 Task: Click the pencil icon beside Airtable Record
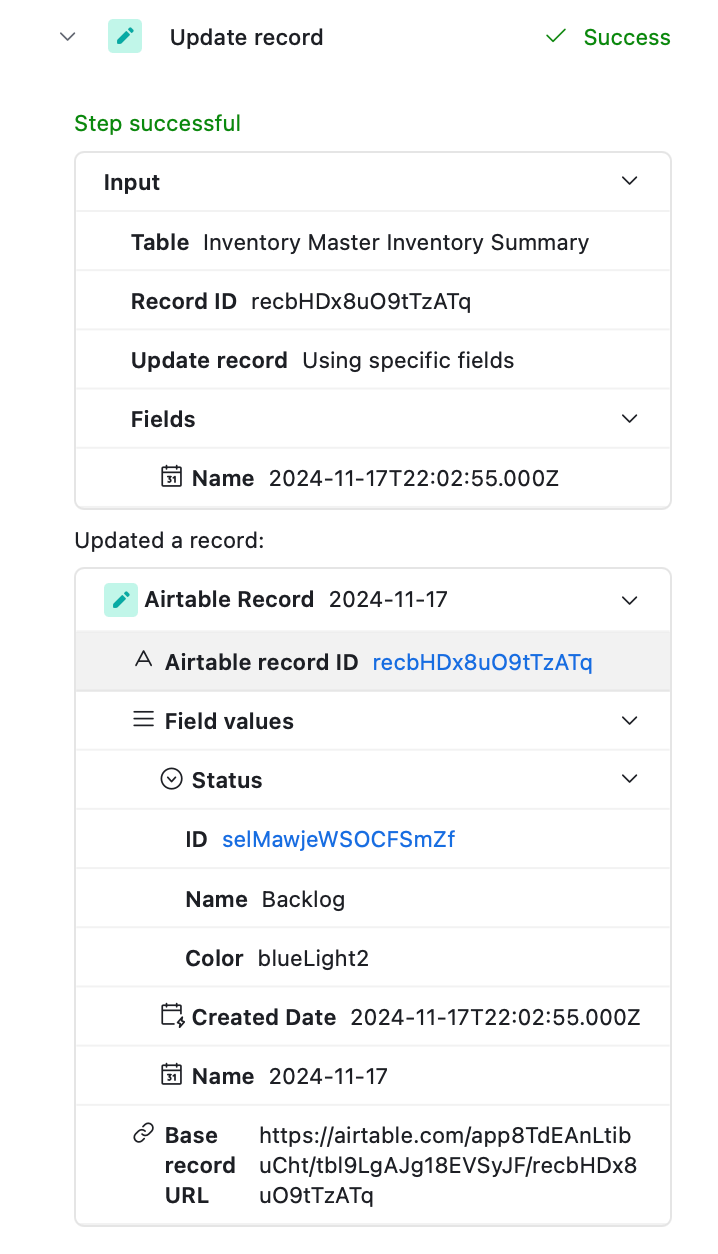tap(121, 600)
